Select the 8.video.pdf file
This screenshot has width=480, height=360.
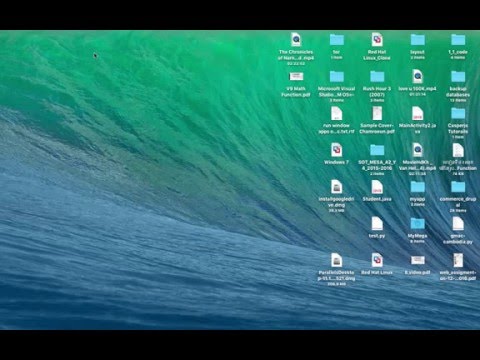[417, 260]
